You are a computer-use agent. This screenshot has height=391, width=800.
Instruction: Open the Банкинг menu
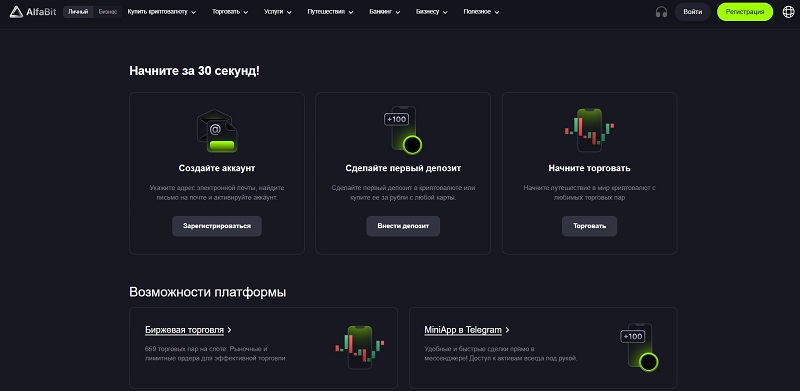385,12
